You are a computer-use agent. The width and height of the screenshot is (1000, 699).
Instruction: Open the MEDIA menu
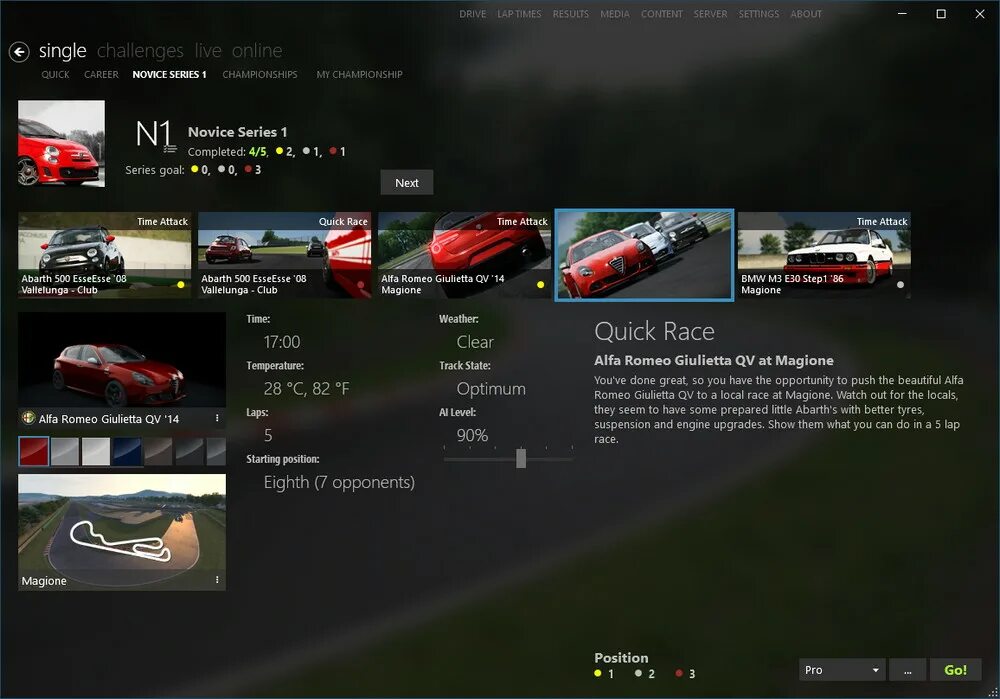point(615,14)
